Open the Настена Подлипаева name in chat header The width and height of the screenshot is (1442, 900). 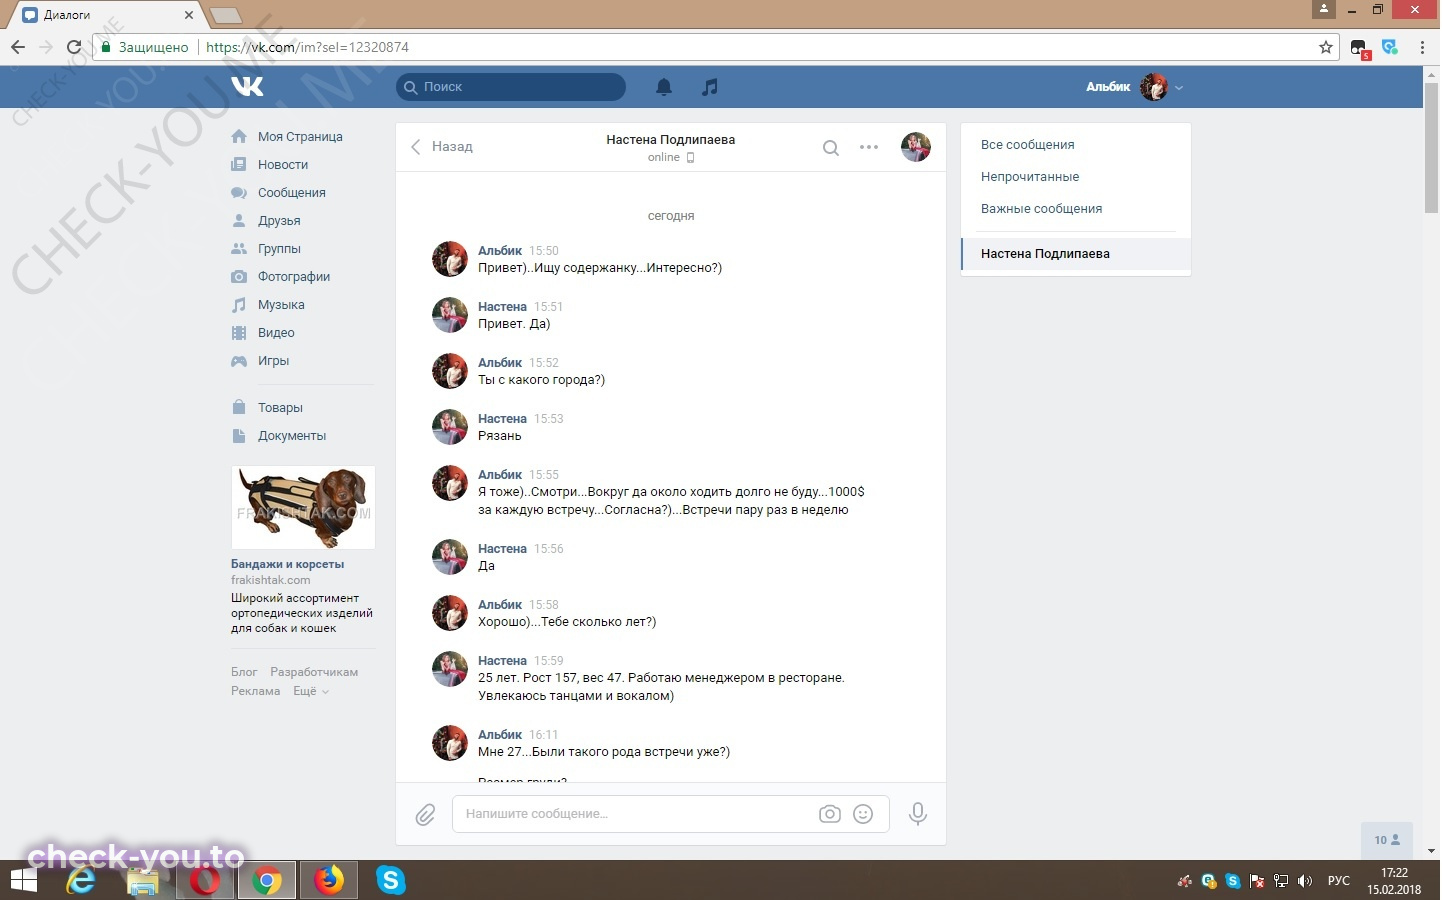pos(670,140)
